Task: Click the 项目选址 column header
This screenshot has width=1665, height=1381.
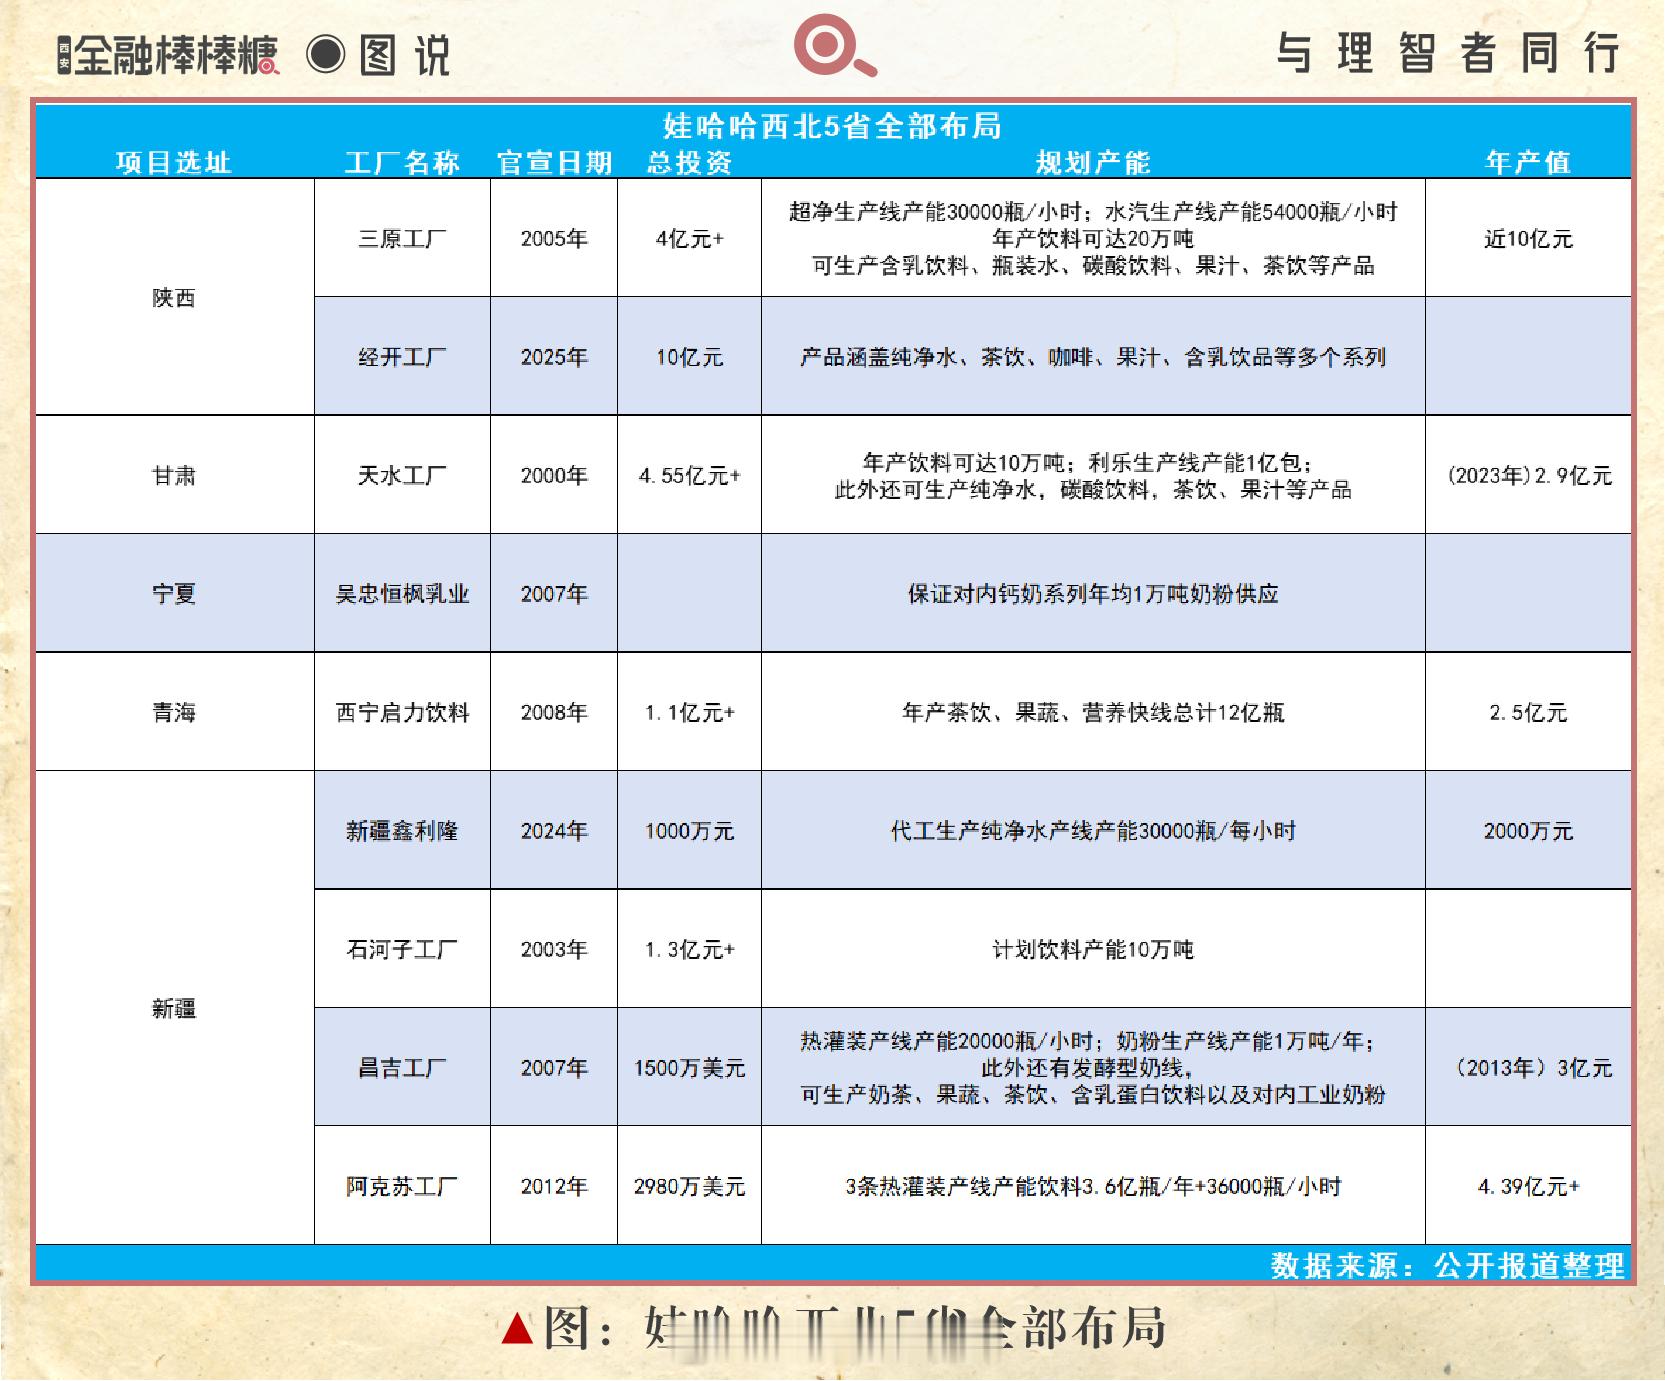Action: [x=173, y=162]
